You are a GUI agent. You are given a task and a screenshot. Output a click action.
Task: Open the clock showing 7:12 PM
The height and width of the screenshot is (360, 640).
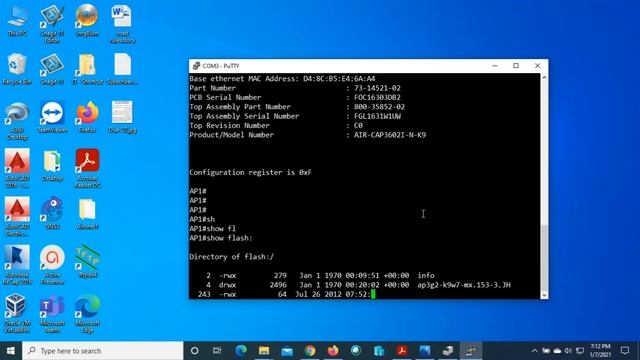(600, 351)
